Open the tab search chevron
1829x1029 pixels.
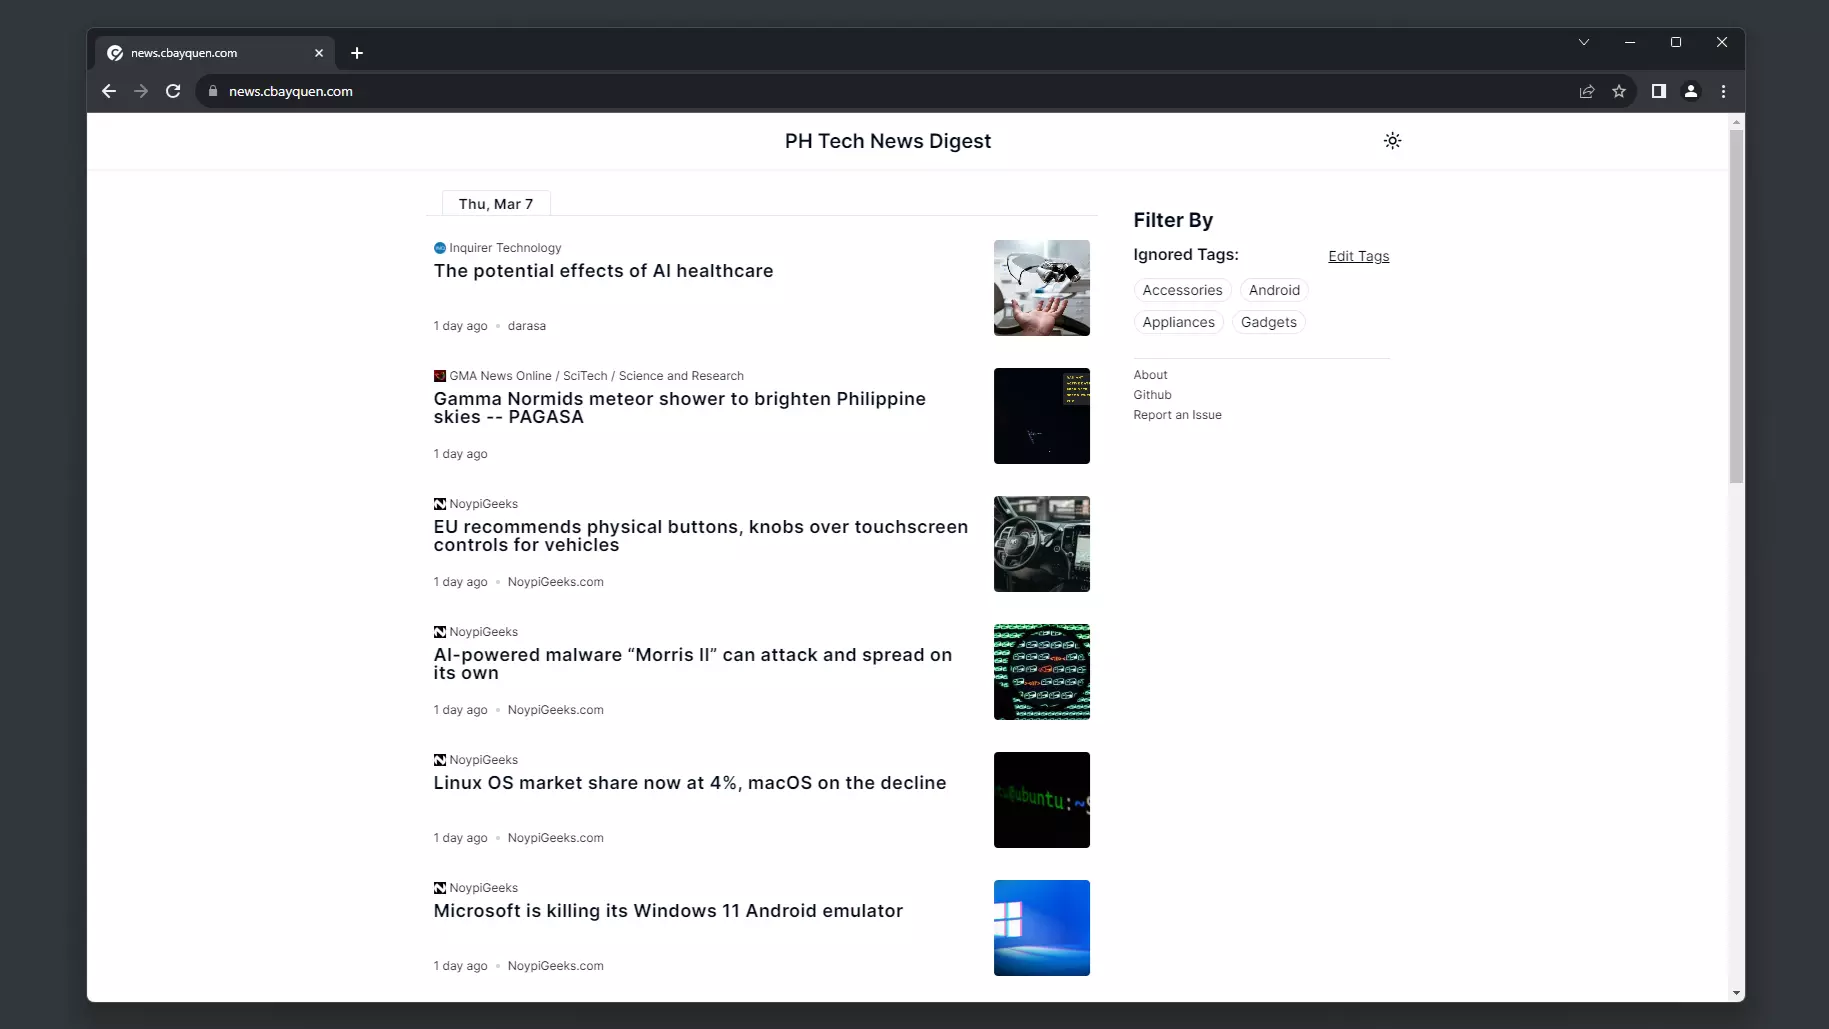pos(1584,42)
